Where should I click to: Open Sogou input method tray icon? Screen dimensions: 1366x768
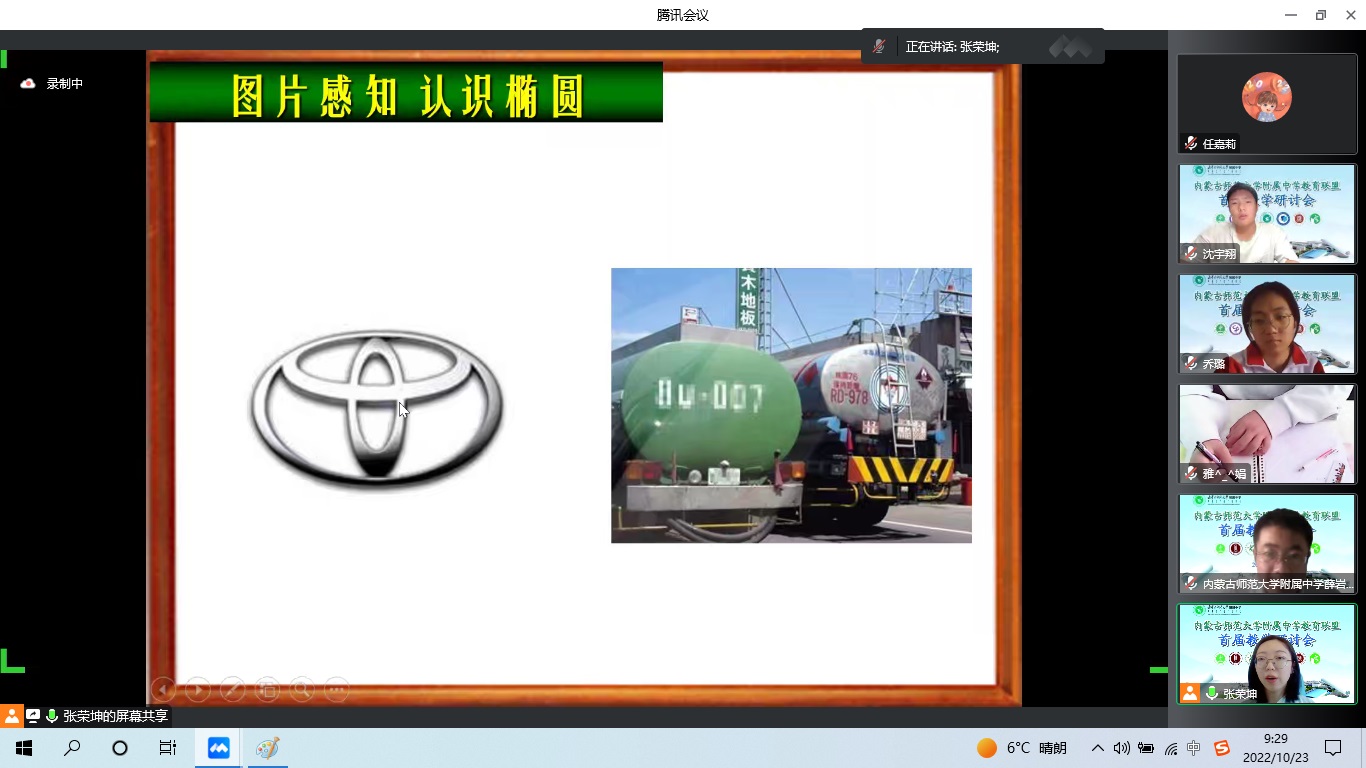point(1221,748)
